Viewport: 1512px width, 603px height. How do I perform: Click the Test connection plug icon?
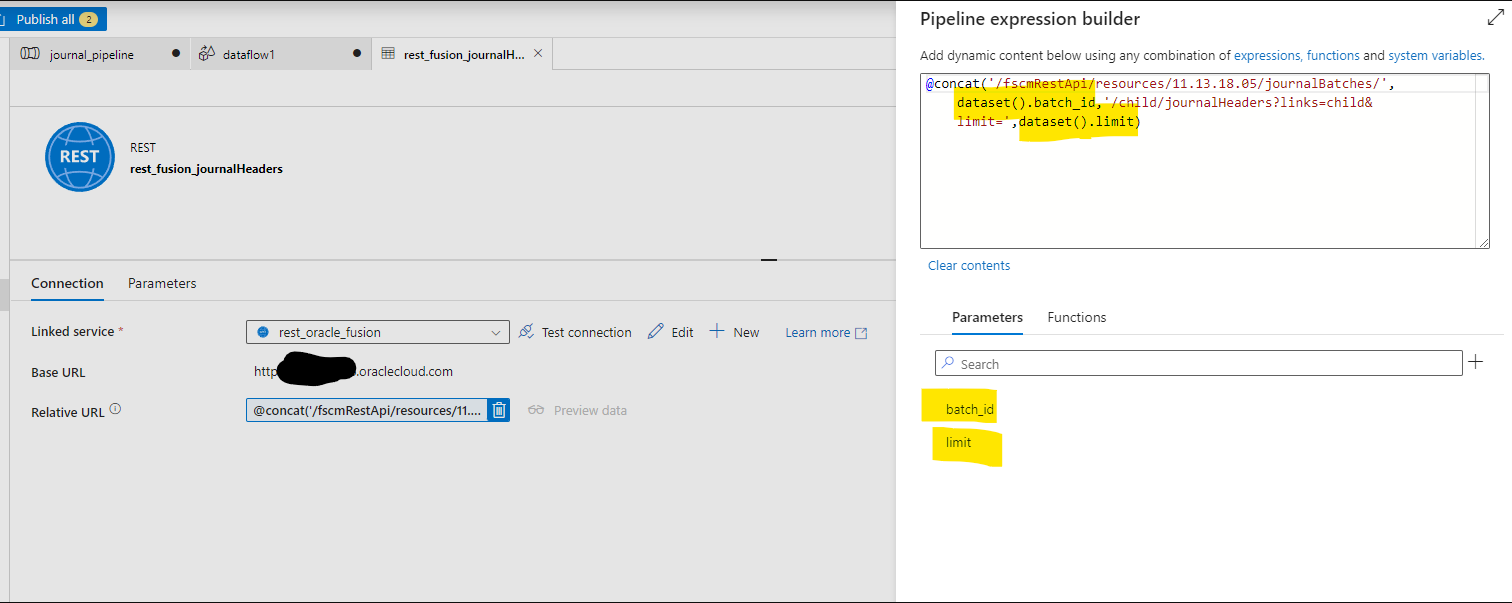coord(527,331)
